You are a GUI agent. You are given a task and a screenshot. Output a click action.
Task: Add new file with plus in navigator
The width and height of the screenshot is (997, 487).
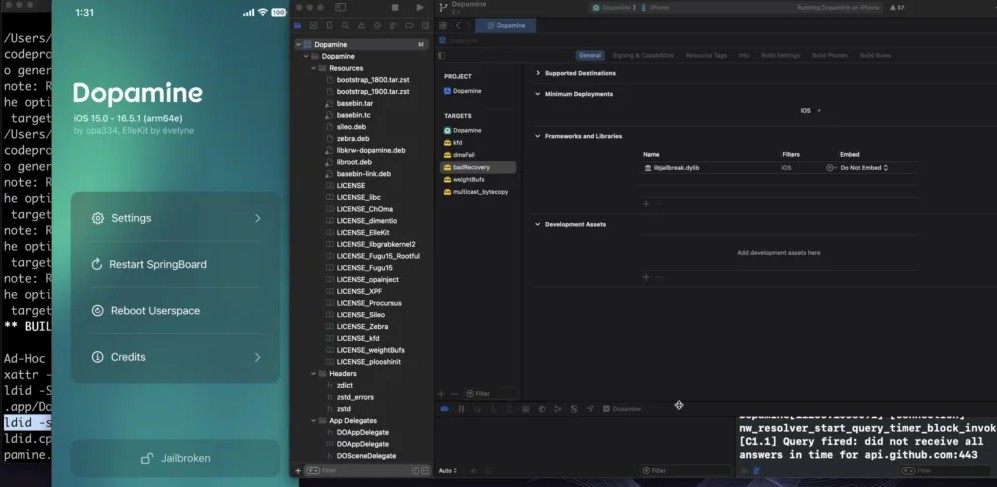tap(298, 470)
